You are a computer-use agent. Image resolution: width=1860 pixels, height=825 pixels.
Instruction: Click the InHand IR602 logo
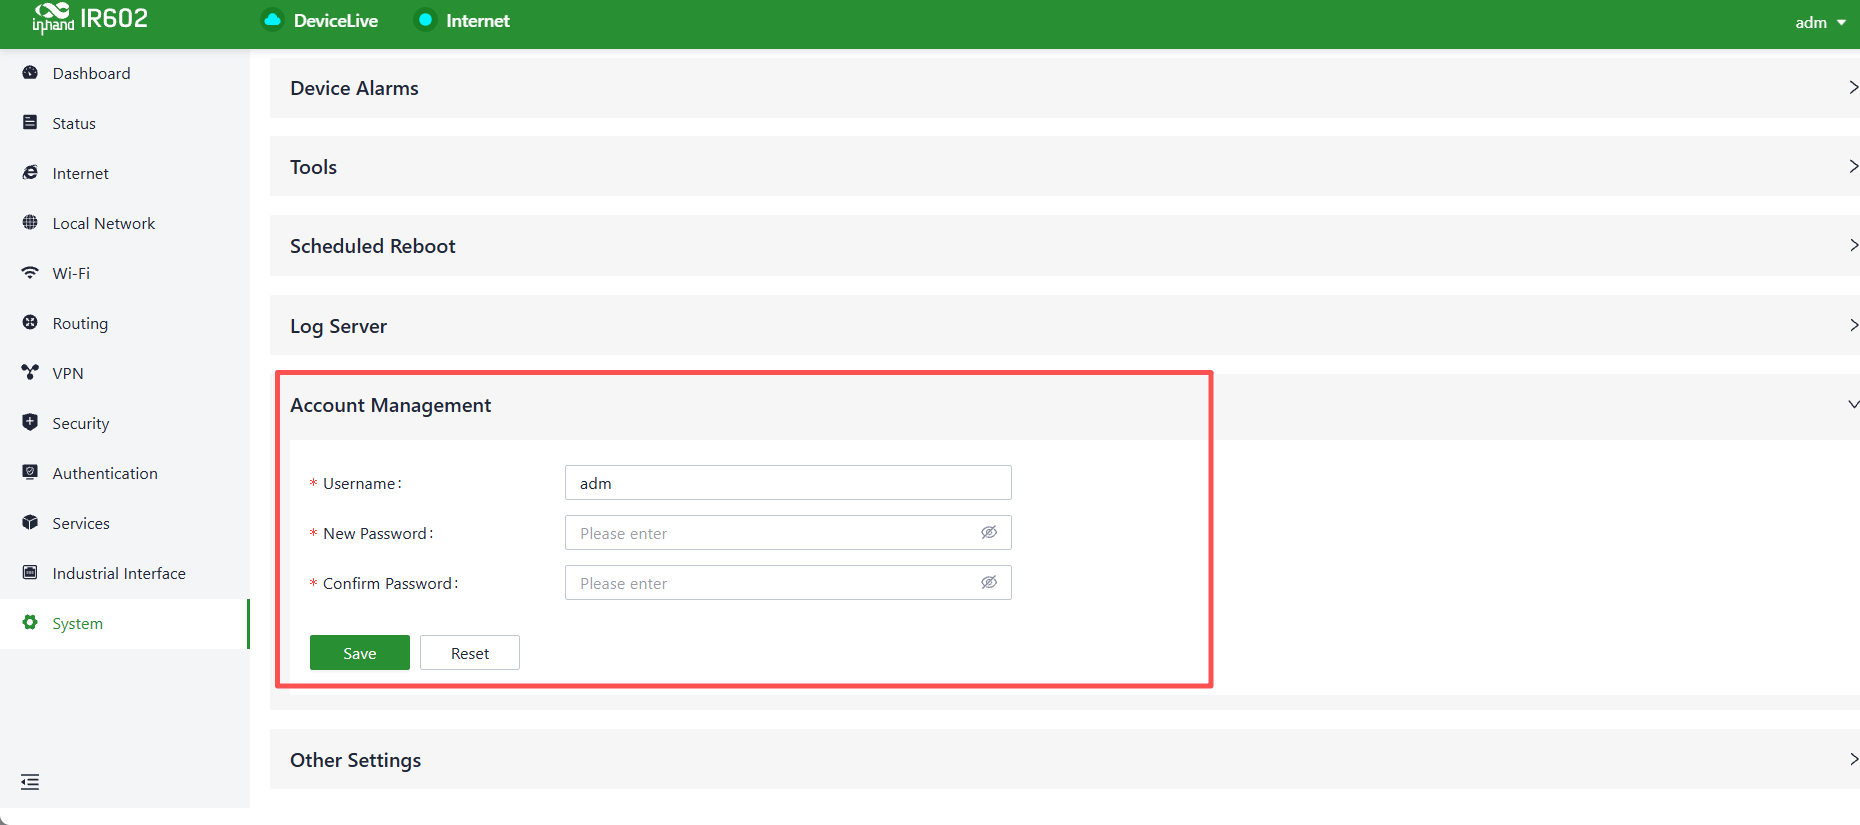(x=90, y=18)
